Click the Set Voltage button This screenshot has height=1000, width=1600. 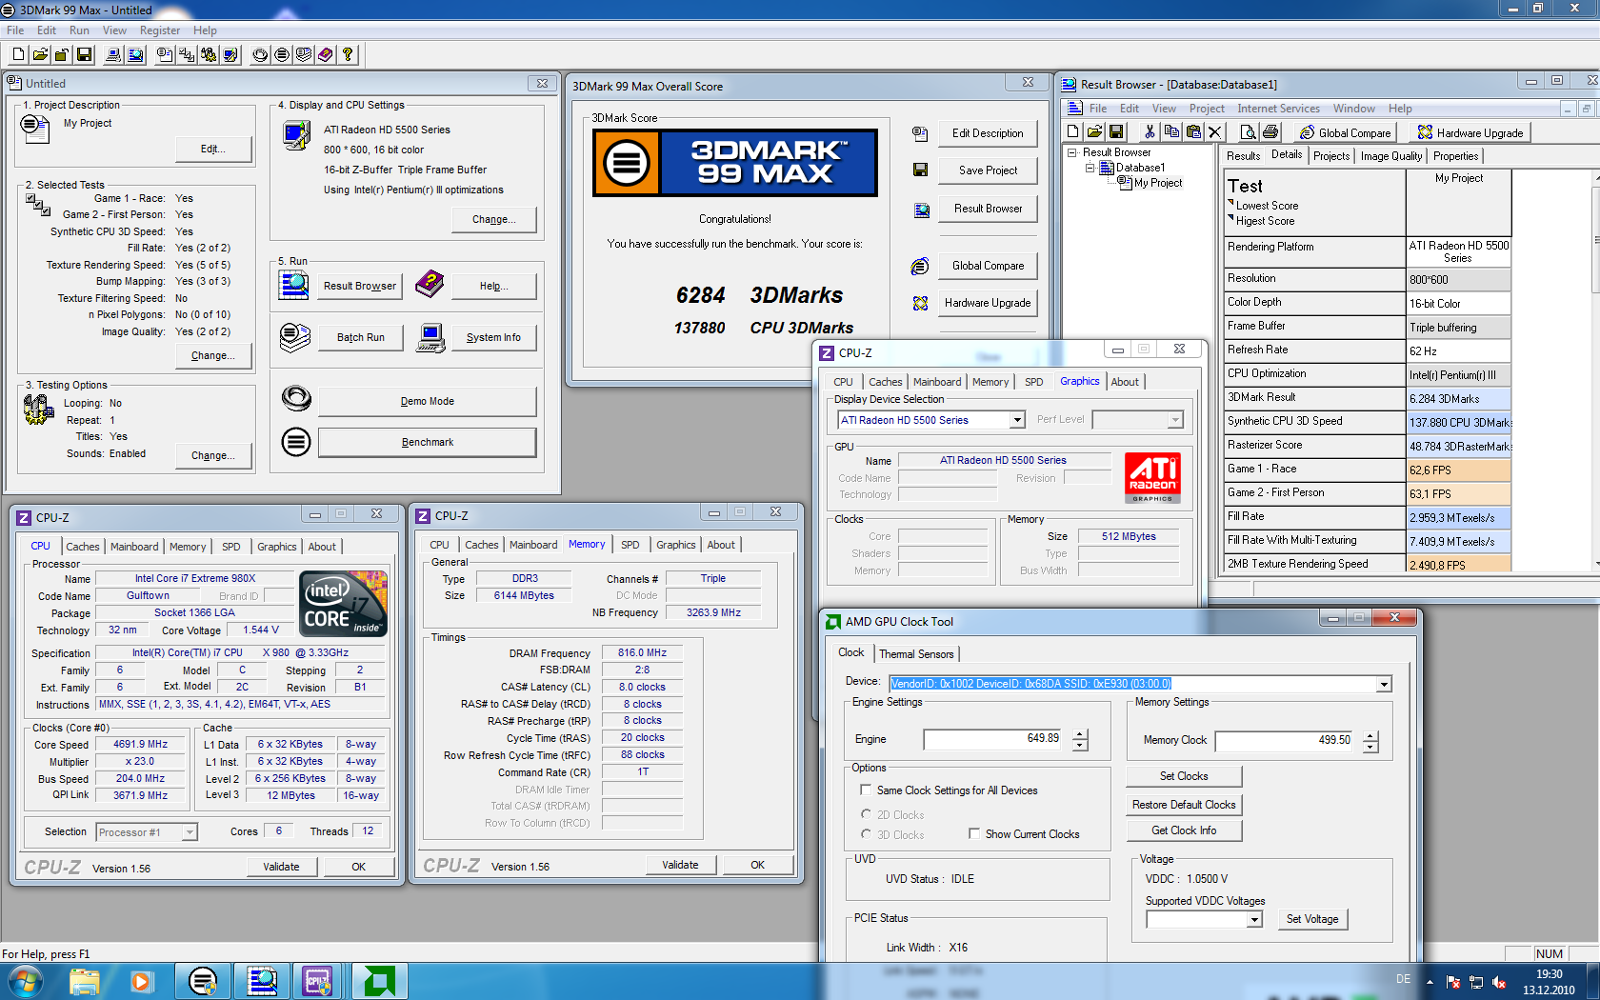point(1312,919)
